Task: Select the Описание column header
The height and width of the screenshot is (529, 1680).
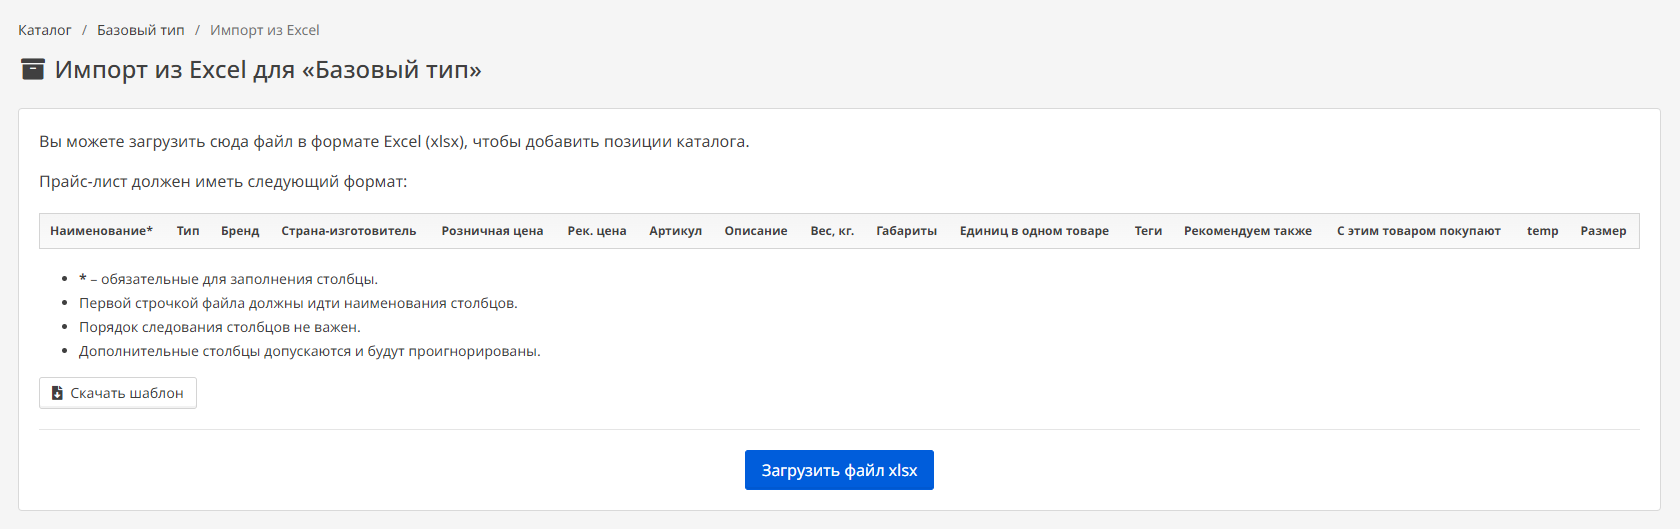Action: [756, 231]
